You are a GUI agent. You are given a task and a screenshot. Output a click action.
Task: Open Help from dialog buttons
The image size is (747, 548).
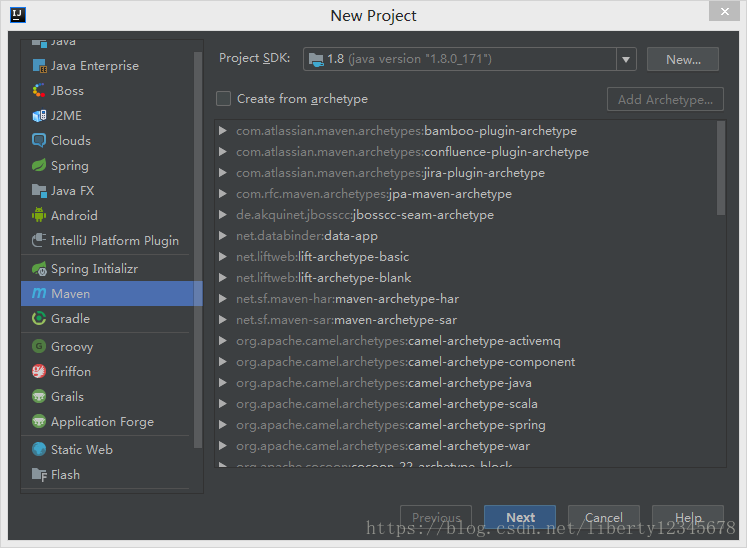(688, 518)
